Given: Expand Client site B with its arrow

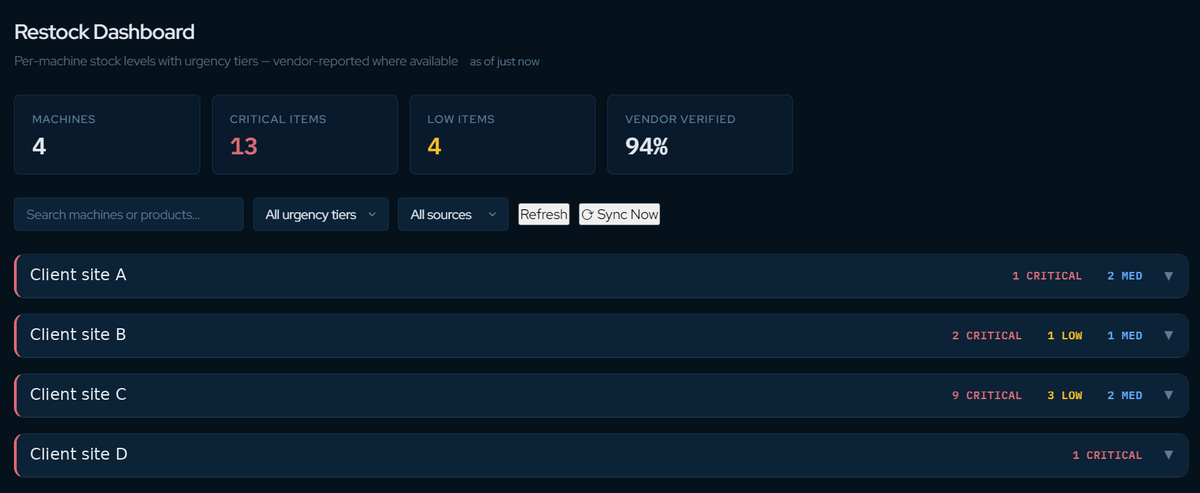Looking at the screenshot, I should pyautogui.click(x=1168, y=336).
